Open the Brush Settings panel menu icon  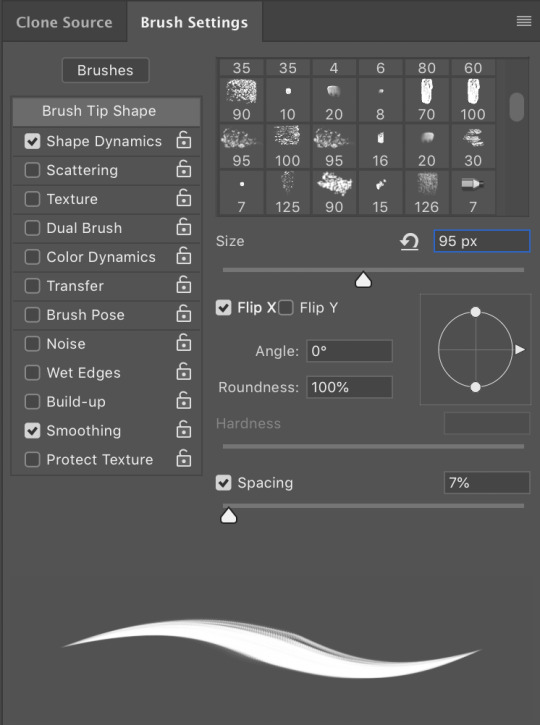click(x=523, y=21)
